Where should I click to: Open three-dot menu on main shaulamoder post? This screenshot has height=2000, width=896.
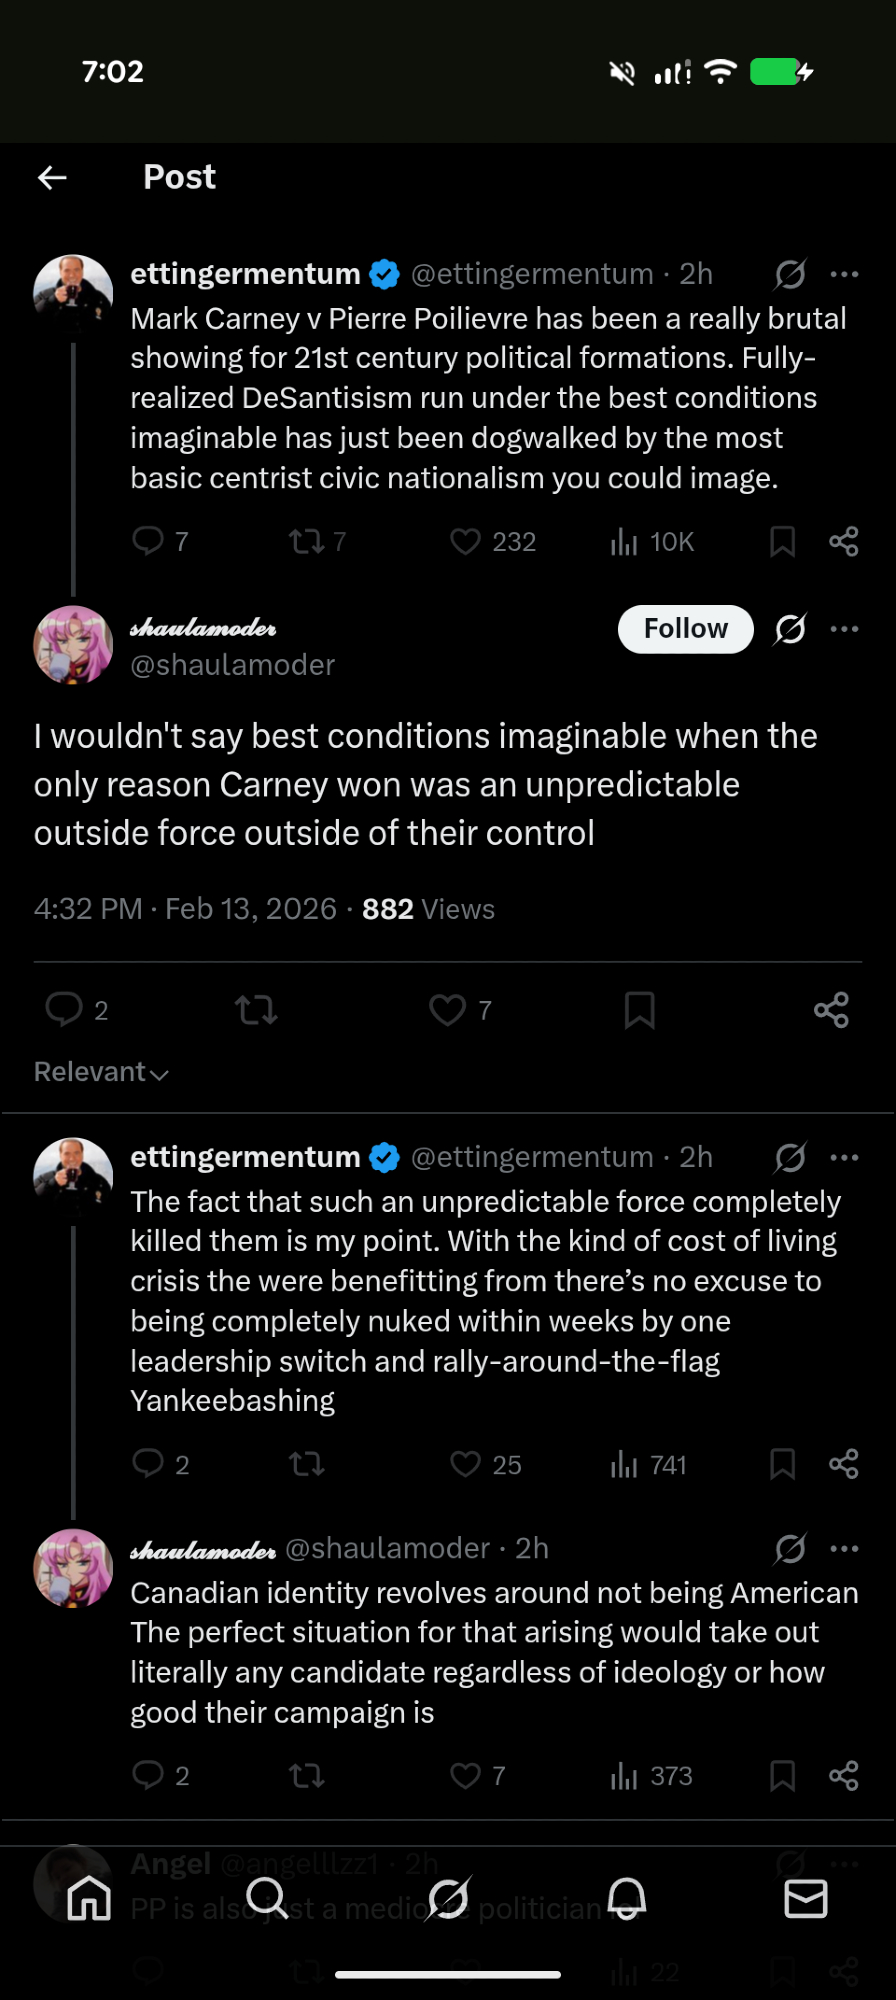pyautogui.click(x=844, y=629)
